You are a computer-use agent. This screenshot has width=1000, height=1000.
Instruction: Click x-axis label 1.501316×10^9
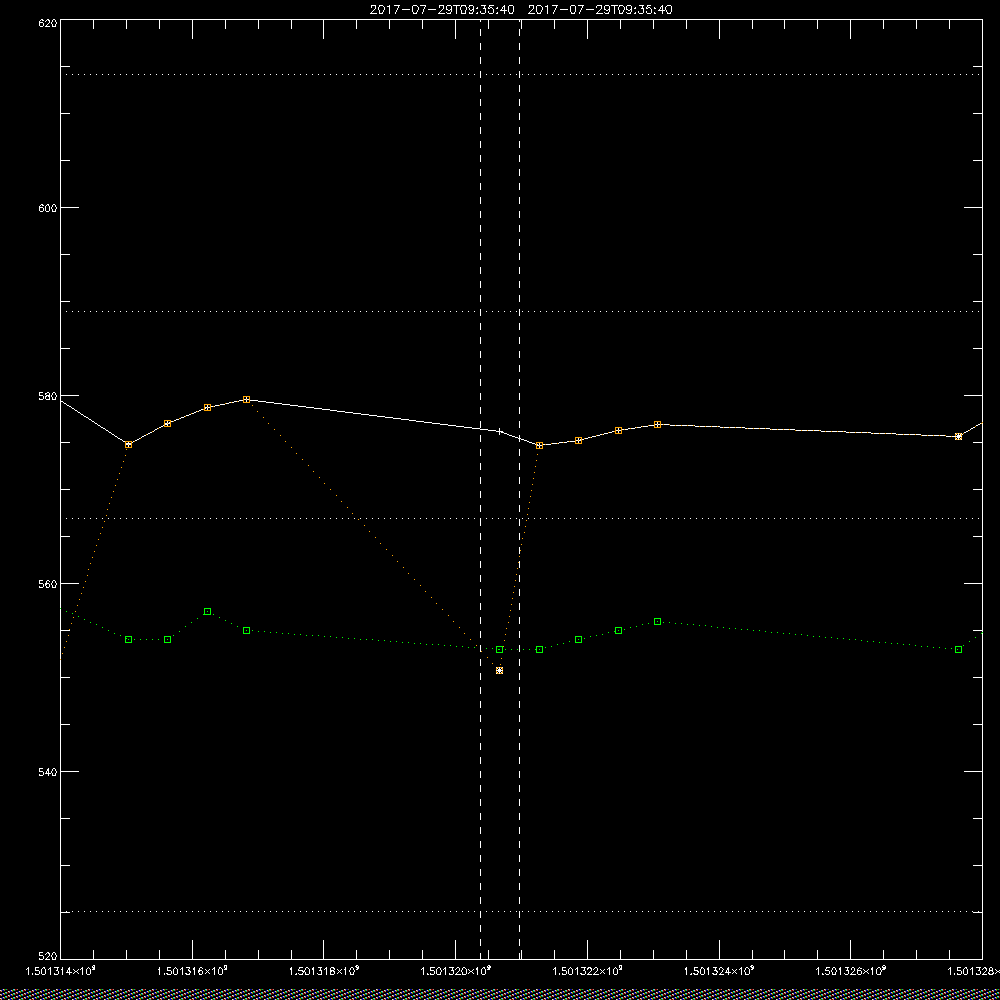(192, 971)
